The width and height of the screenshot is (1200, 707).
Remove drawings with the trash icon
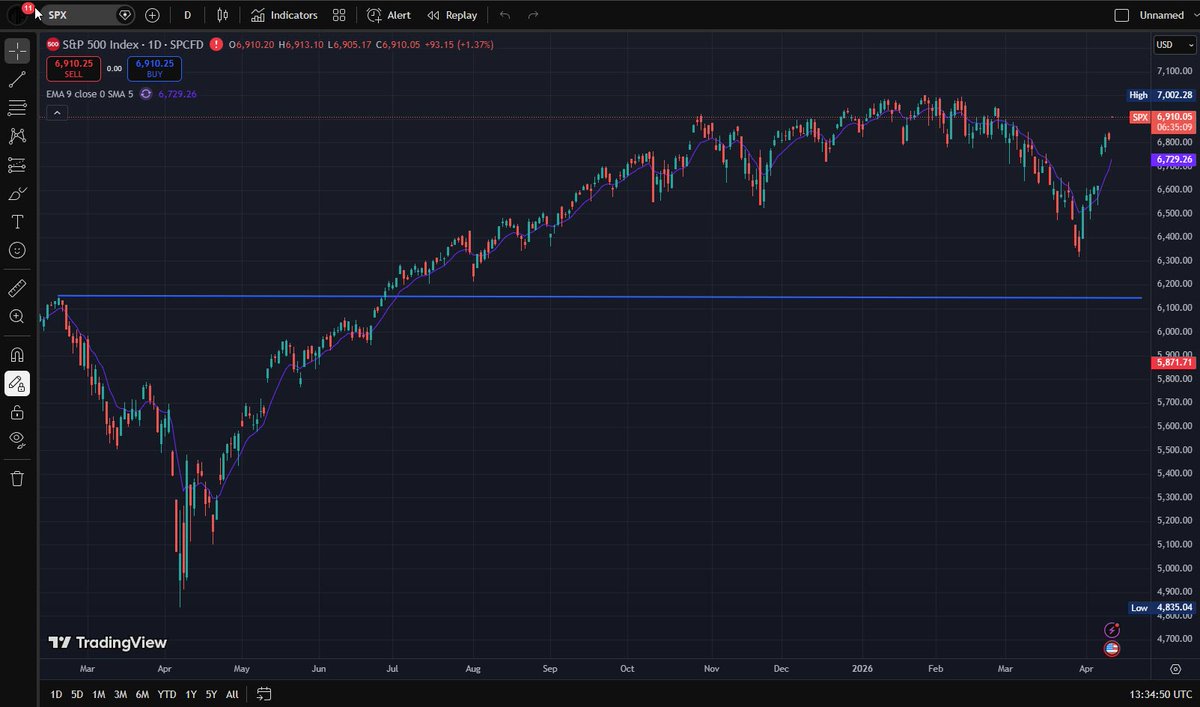pos(17,478)
